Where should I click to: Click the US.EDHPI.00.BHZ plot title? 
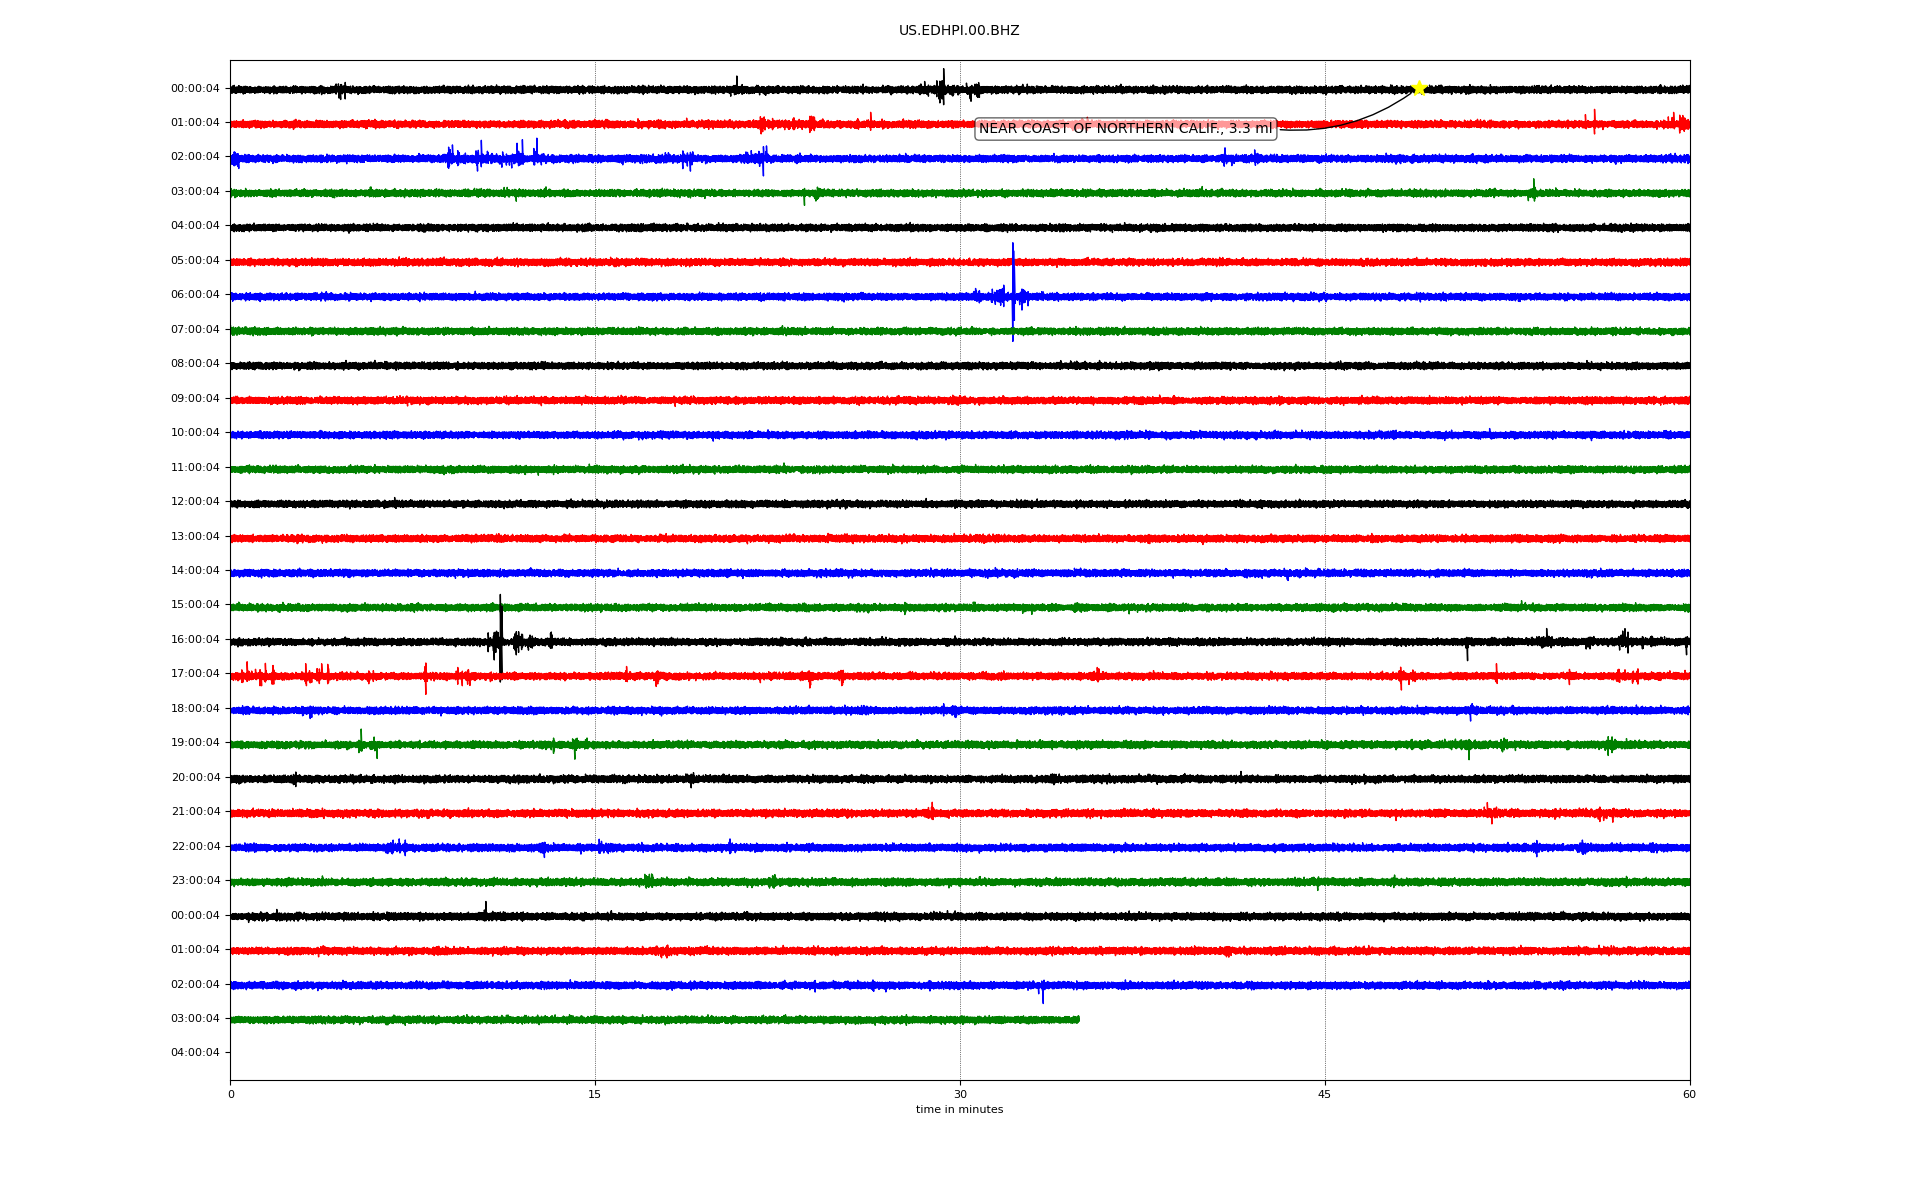958,31
